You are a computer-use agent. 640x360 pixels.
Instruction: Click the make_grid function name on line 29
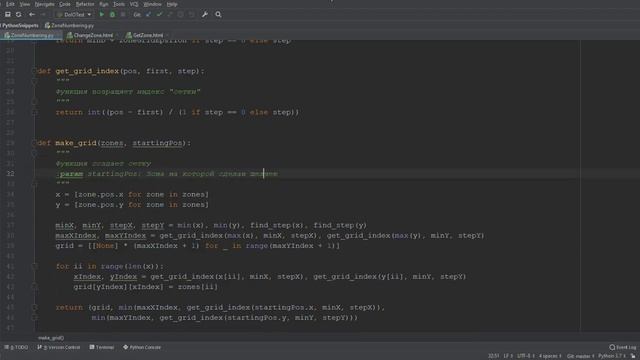(76, 143)
